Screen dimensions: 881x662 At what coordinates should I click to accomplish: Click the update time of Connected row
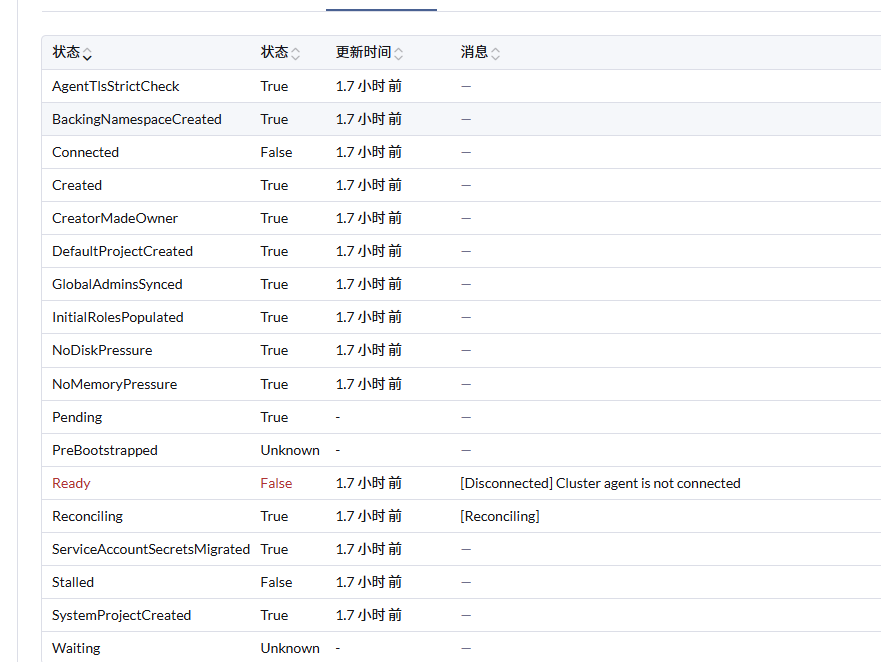coord(369,152)
